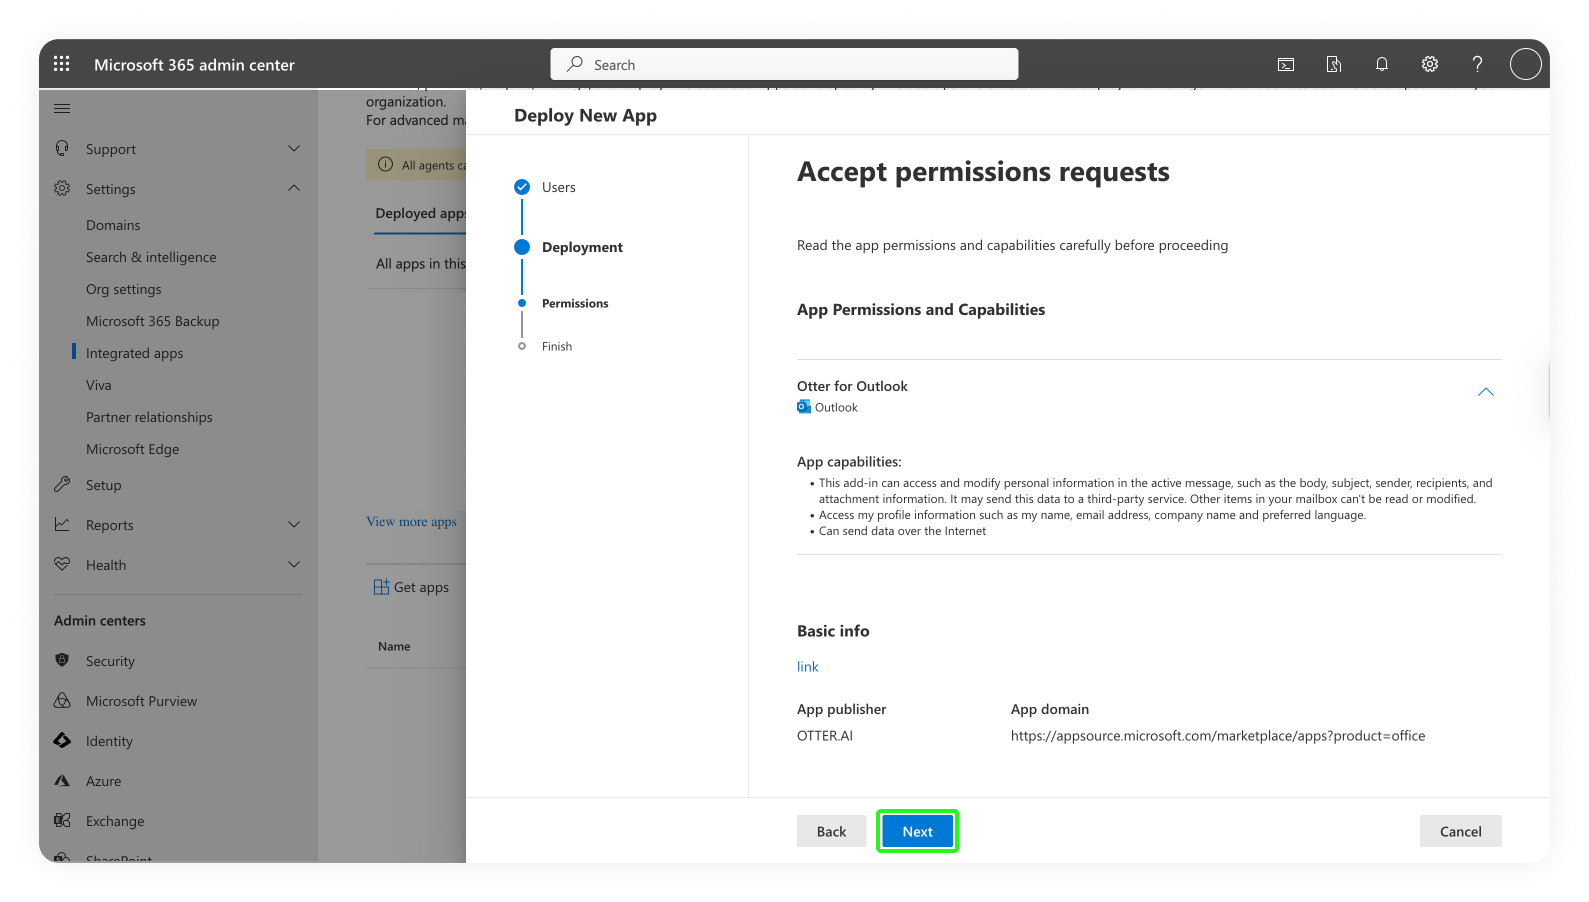Screen dimensions: 1589x902
Task: Open the account profile circle
Action: (1525, 64)
